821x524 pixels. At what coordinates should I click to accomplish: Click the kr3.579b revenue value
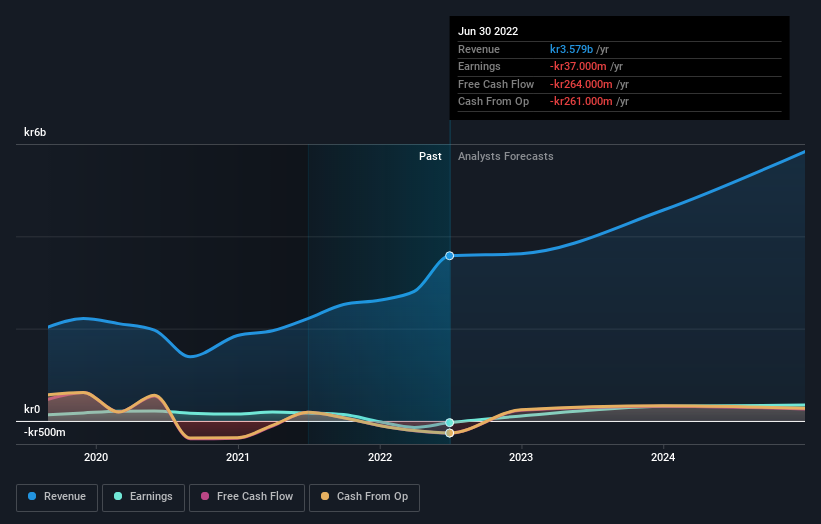pyautogui.click(x=571, y=49)
